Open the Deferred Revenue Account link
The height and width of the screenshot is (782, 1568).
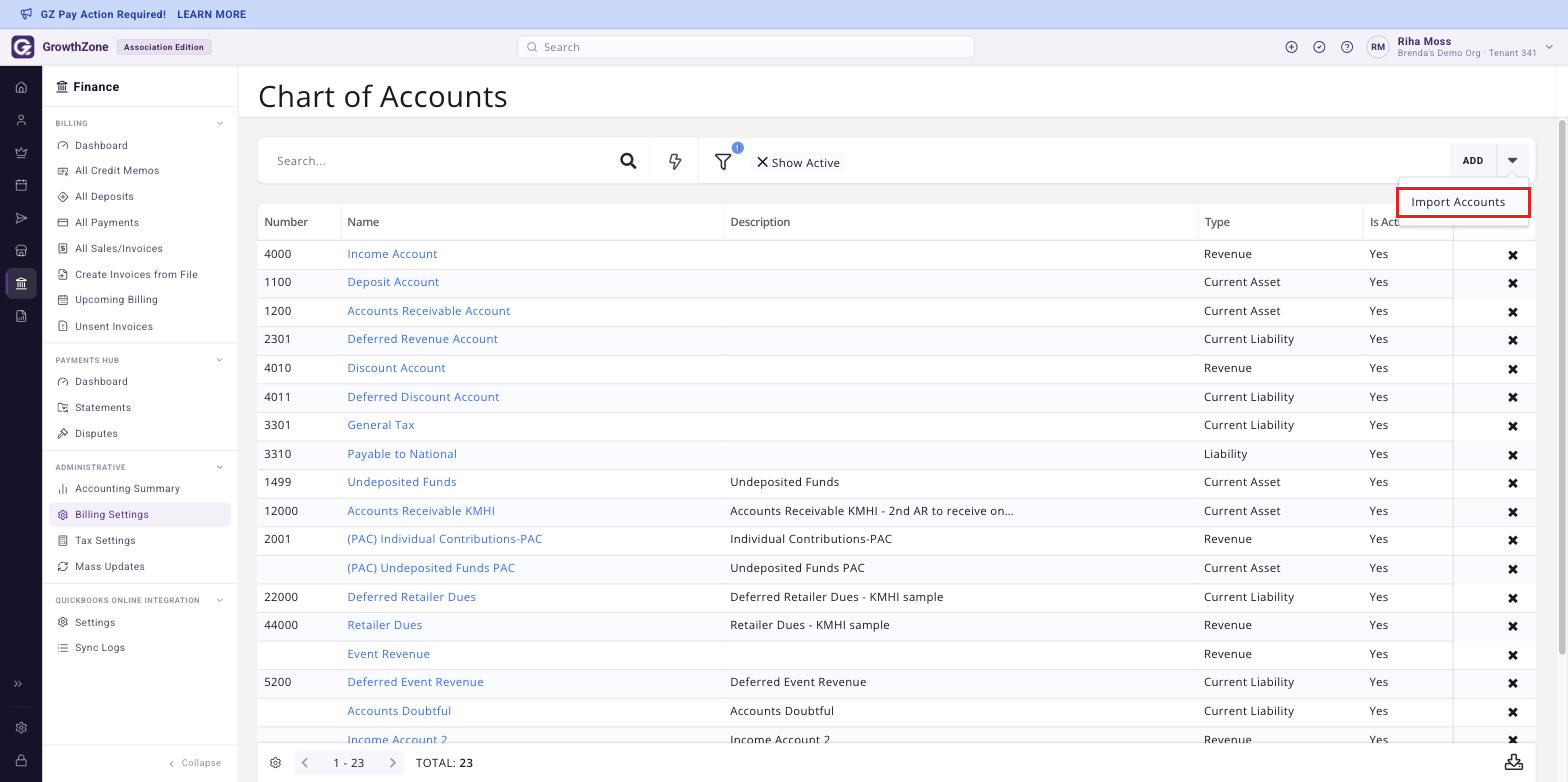(422, 339)
